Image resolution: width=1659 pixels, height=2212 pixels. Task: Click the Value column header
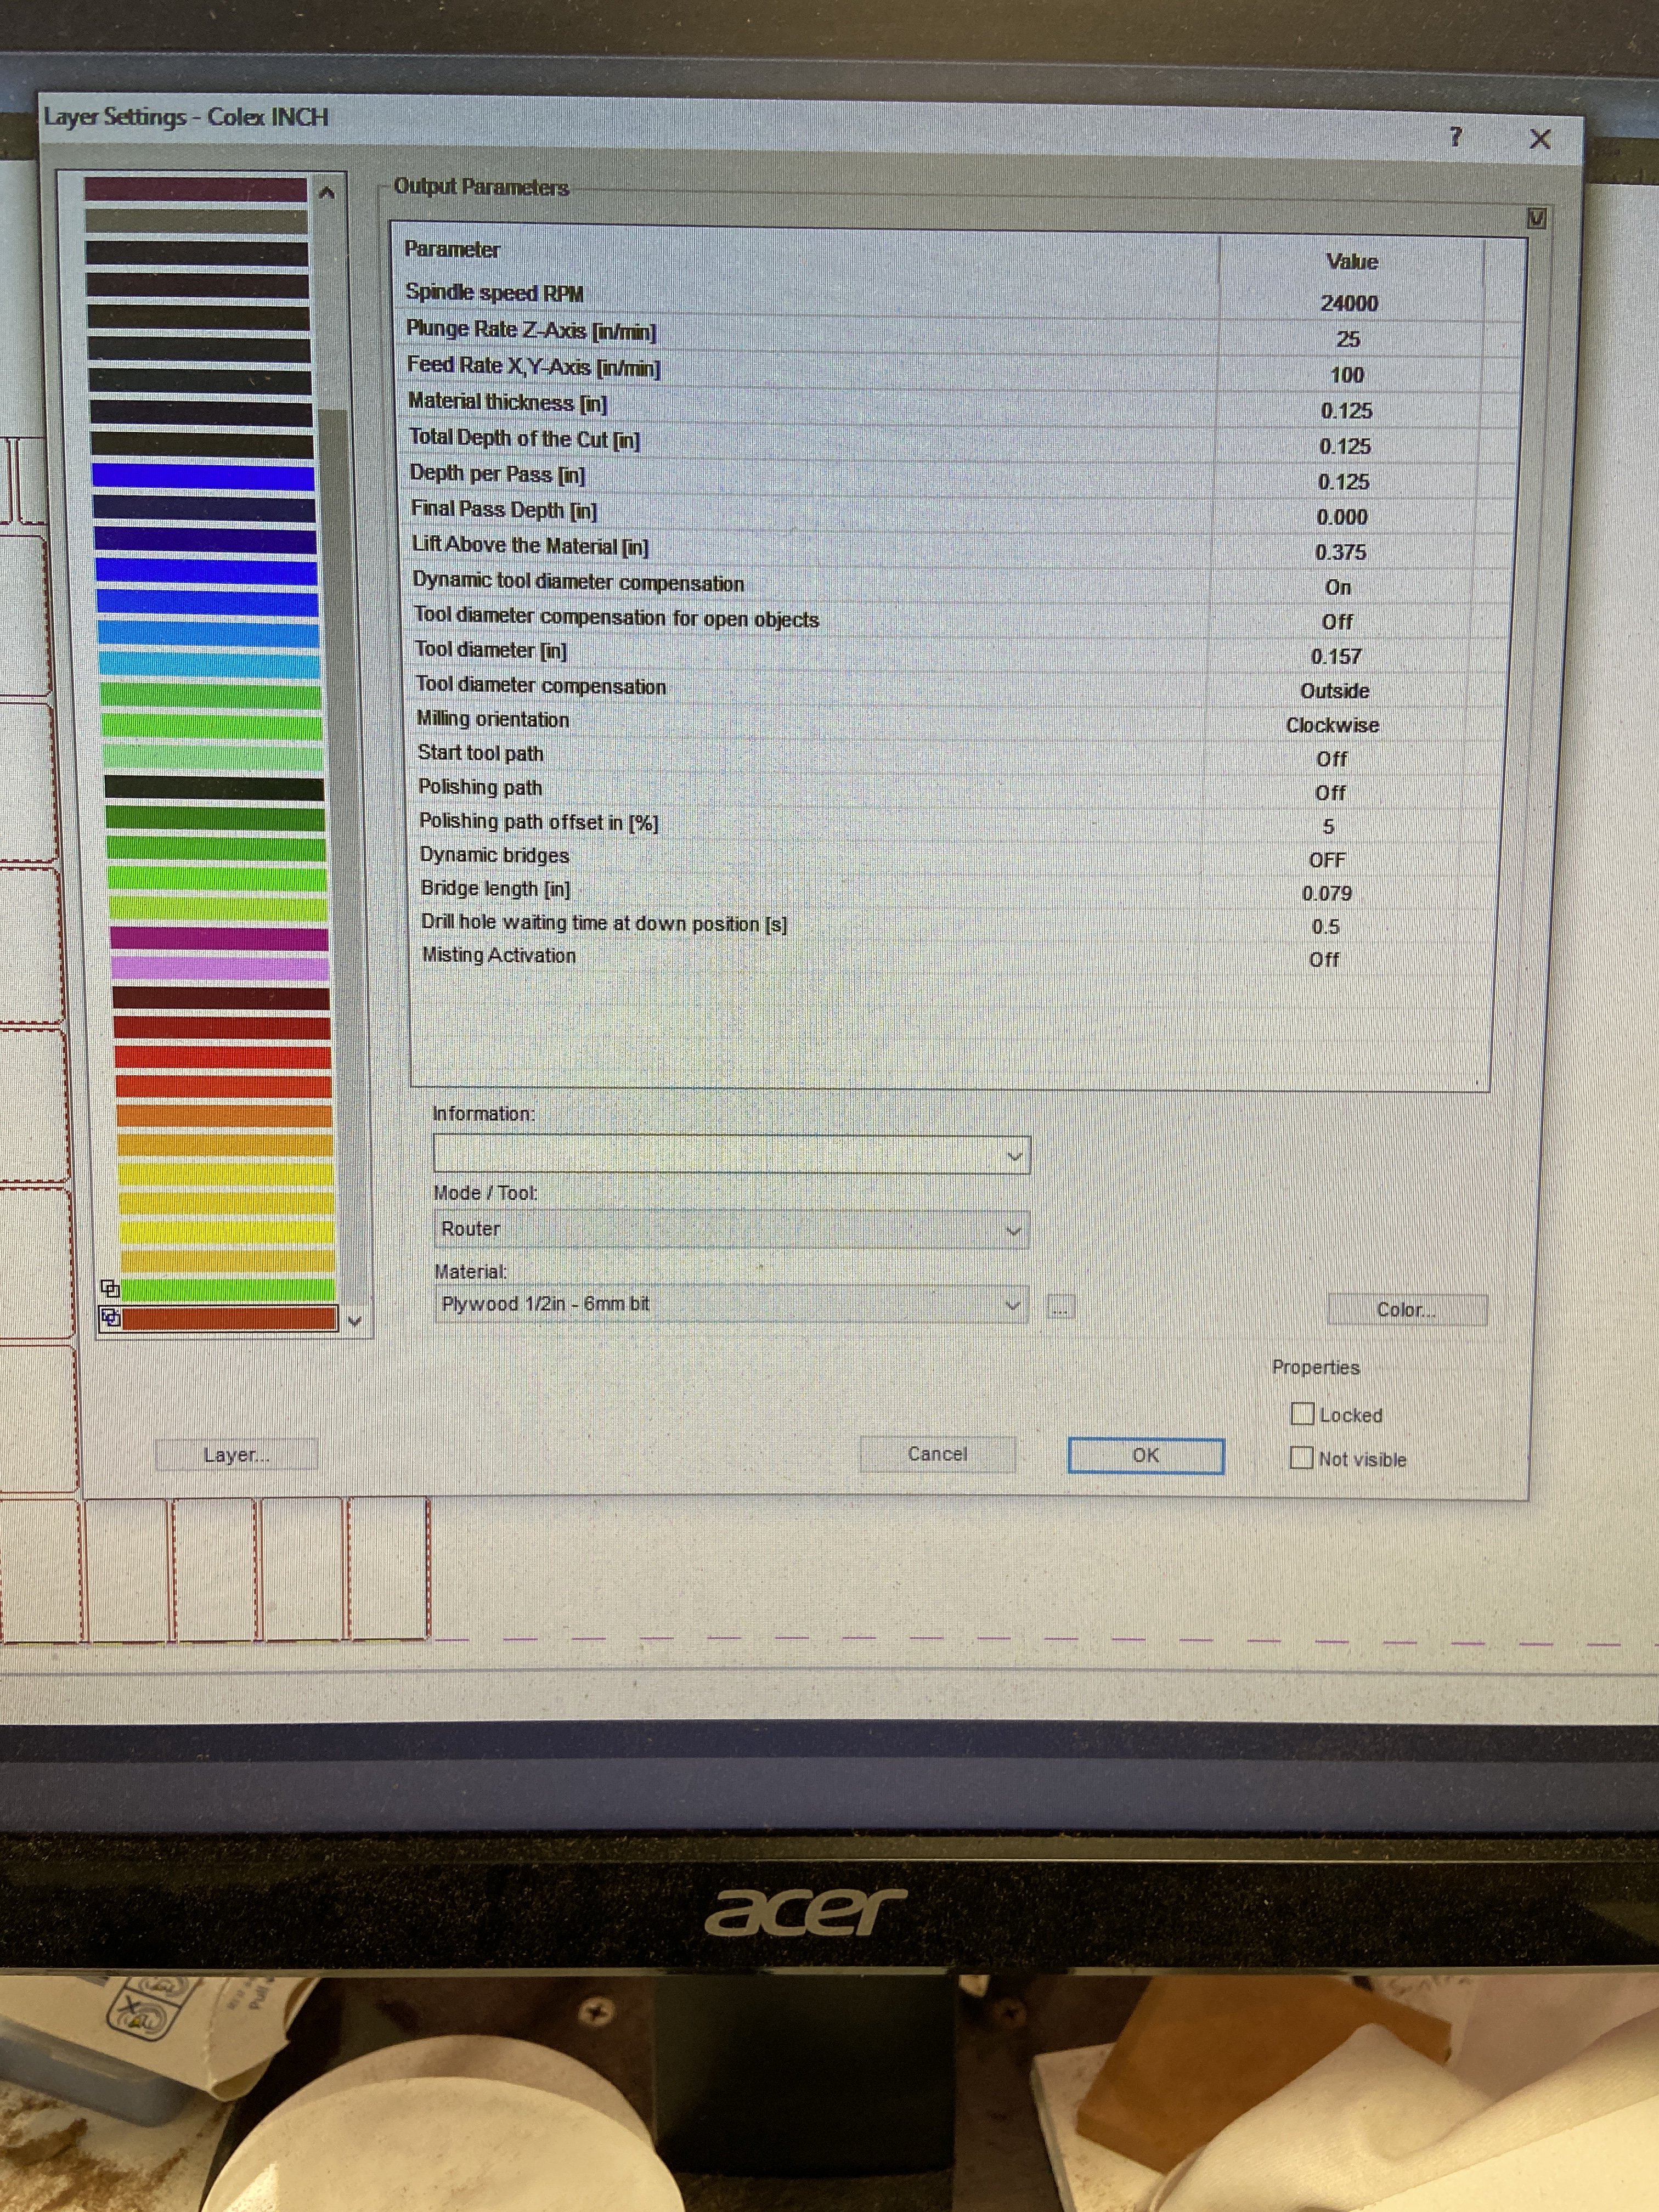pos(1351,261)
